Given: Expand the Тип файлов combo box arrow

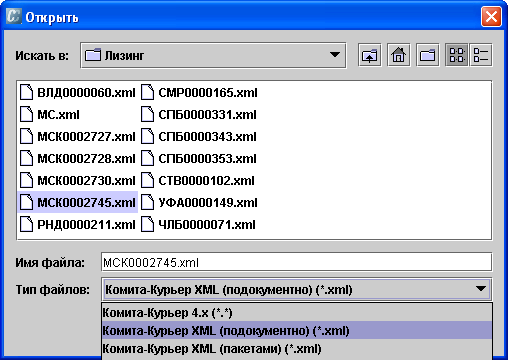Looking at the screenshot, I should coord(481,289).
